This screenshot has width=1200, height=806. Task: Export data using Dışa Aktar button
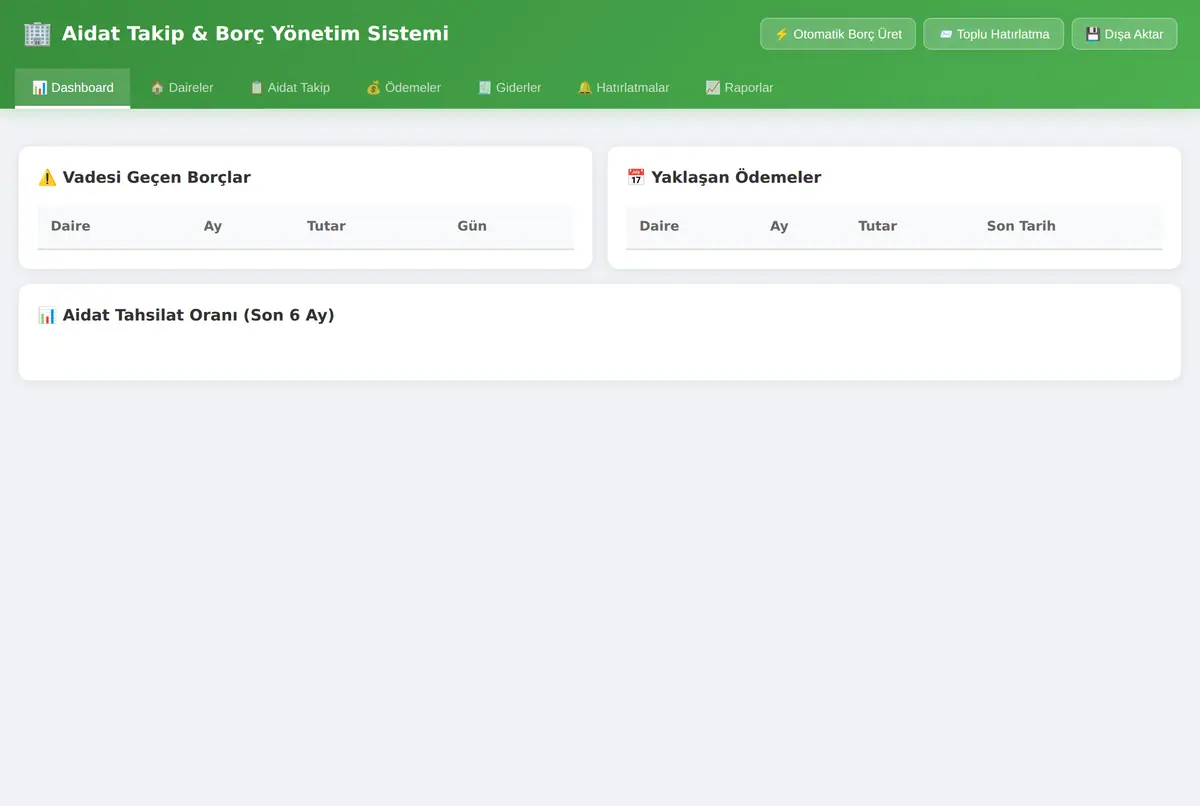pos(1124,34)
